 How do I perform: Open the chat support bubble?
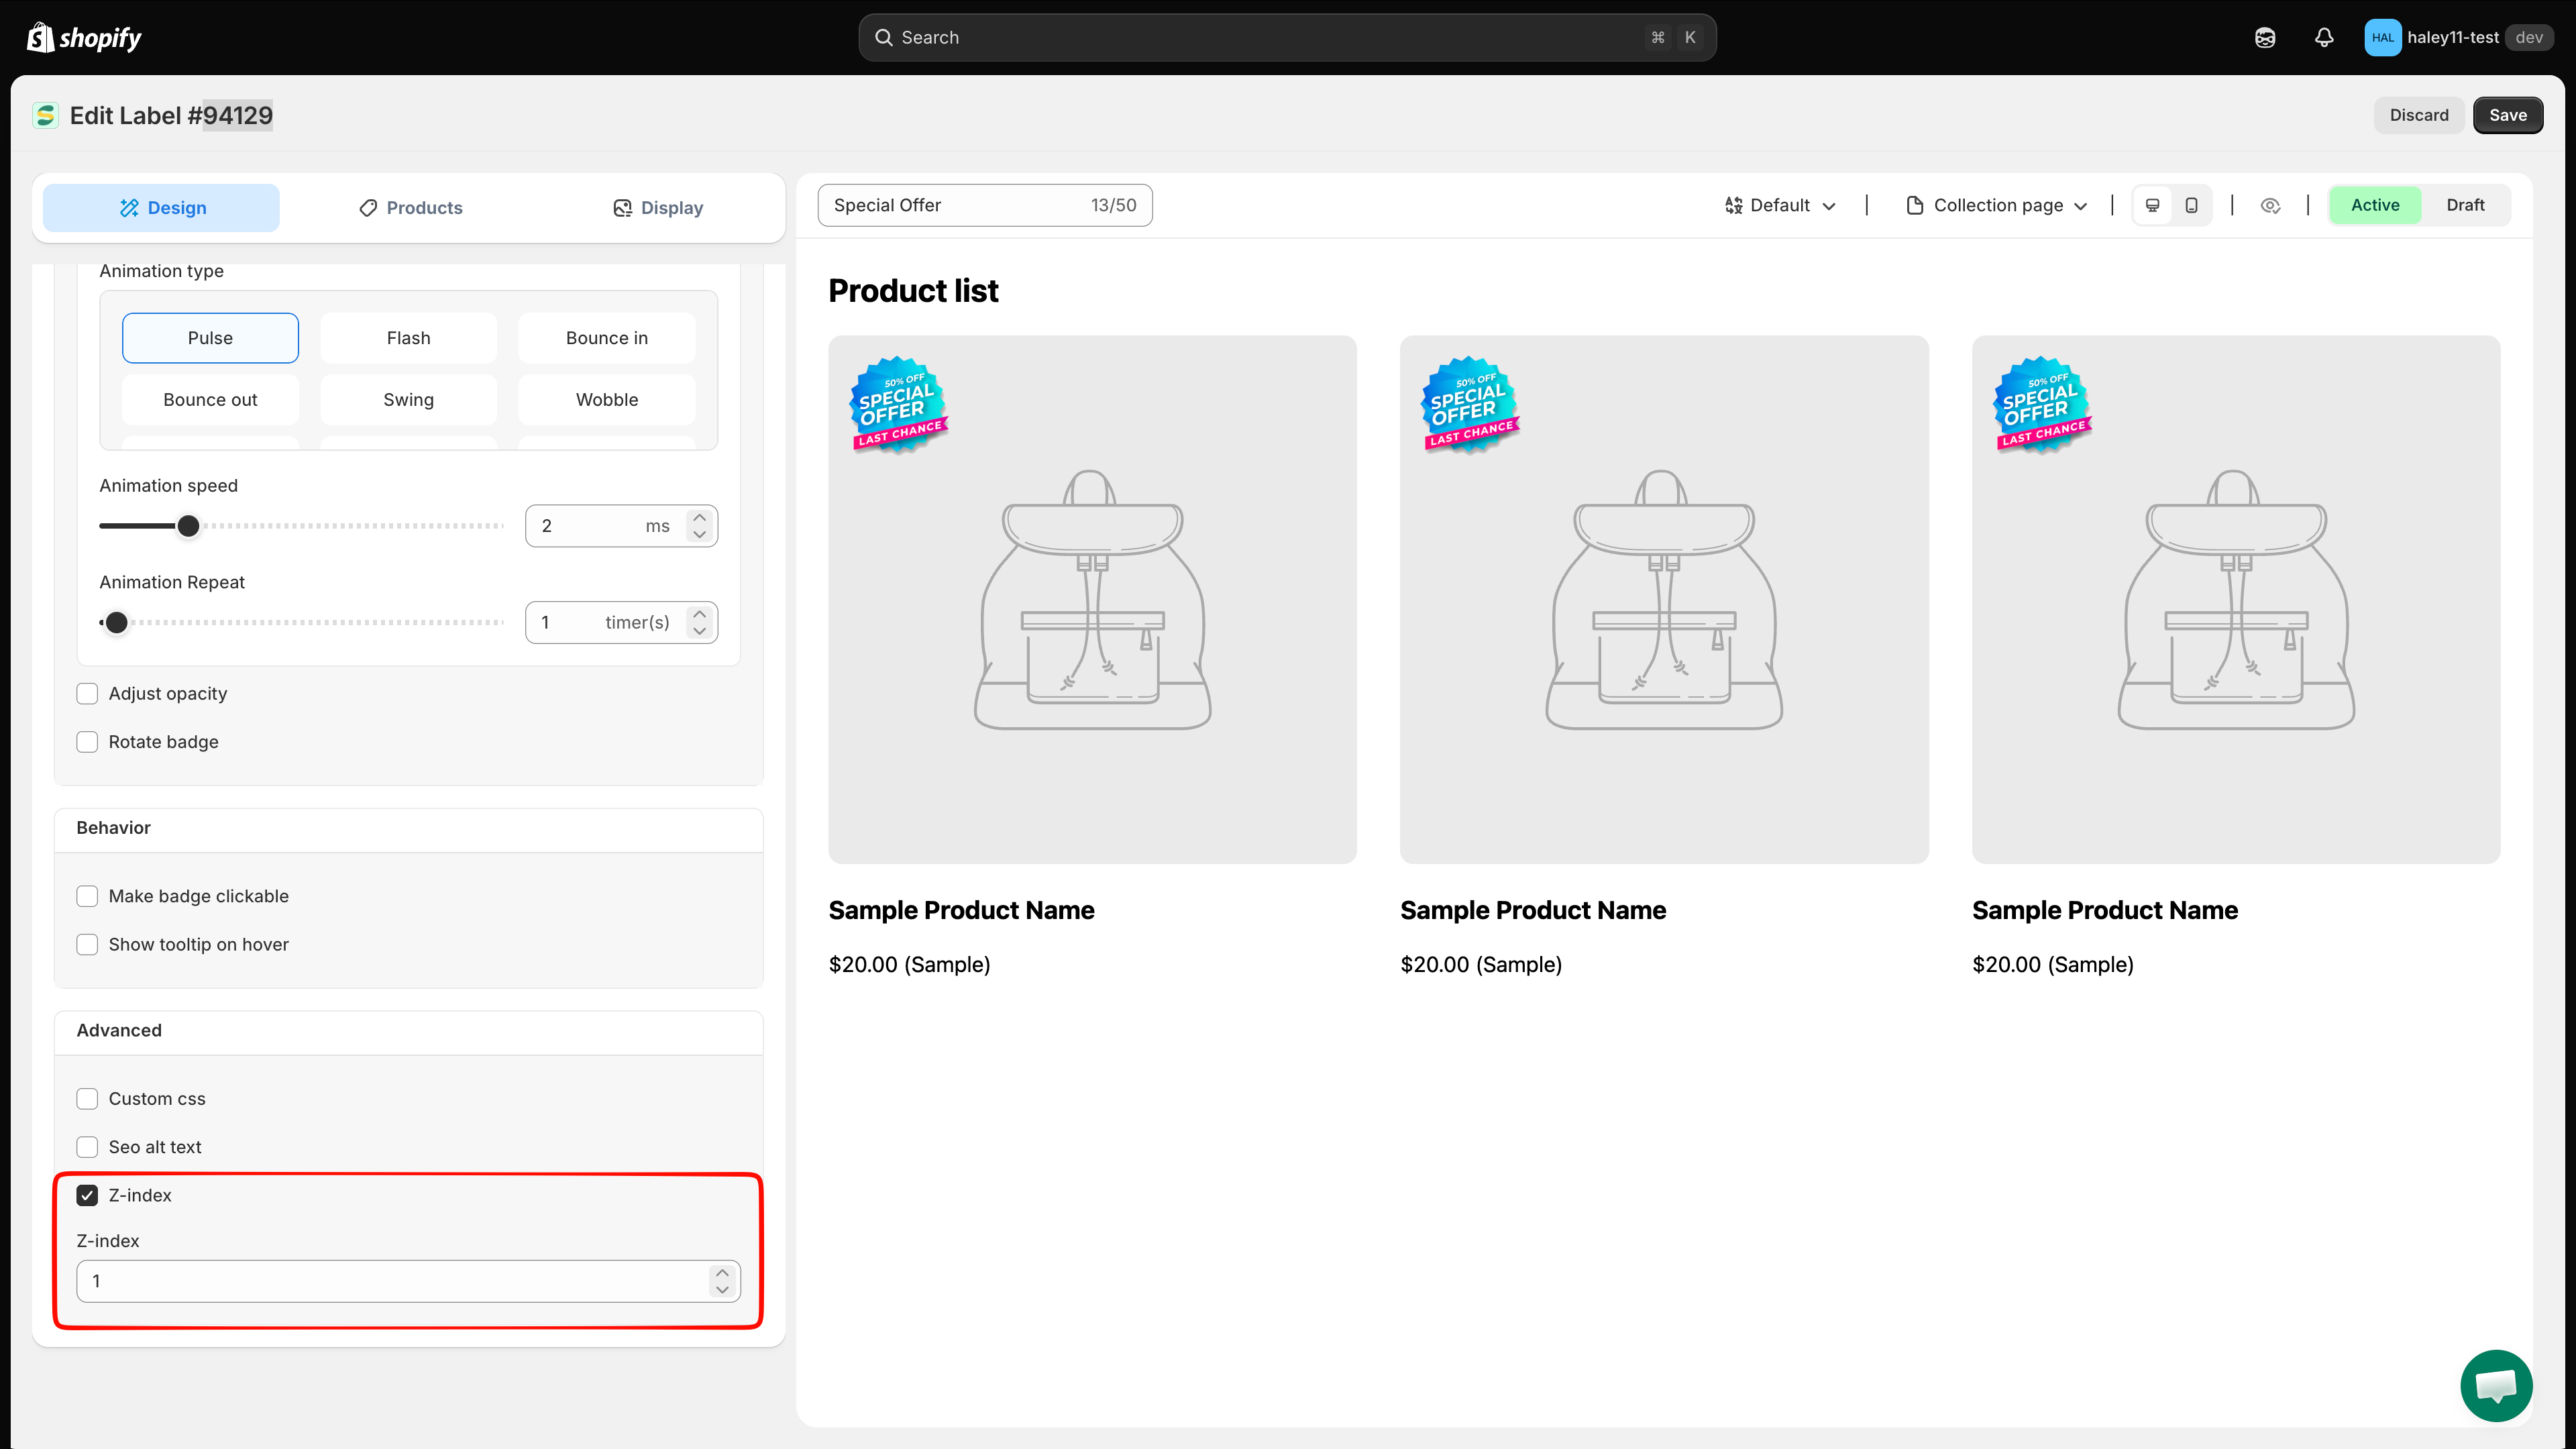2496,1385
